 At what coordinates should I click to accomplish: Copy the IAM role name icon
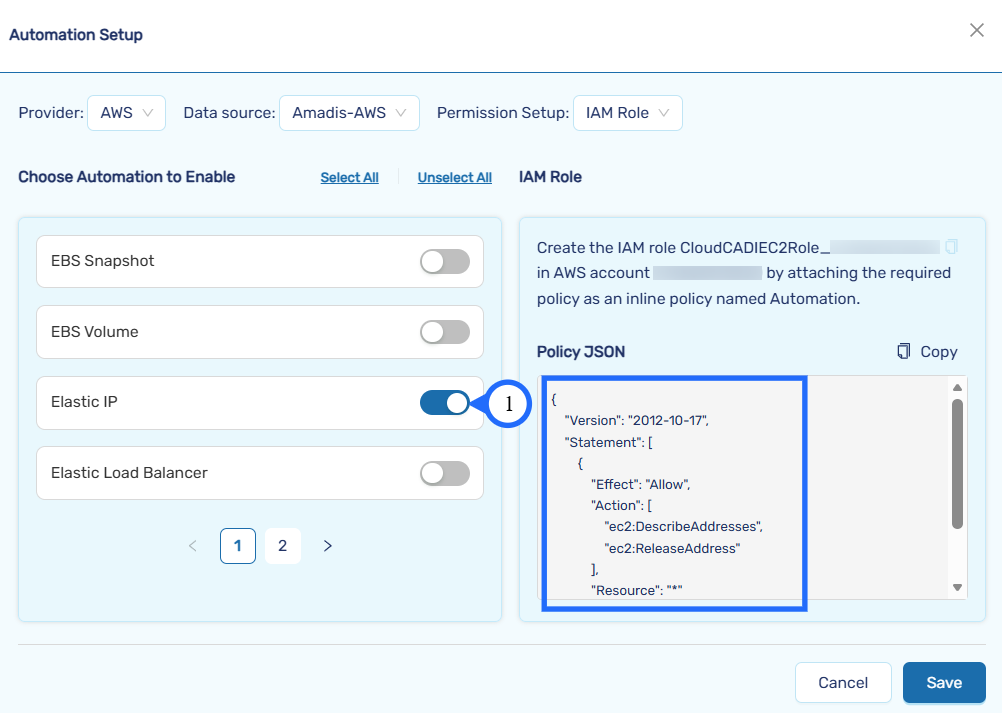click(951, 246)
